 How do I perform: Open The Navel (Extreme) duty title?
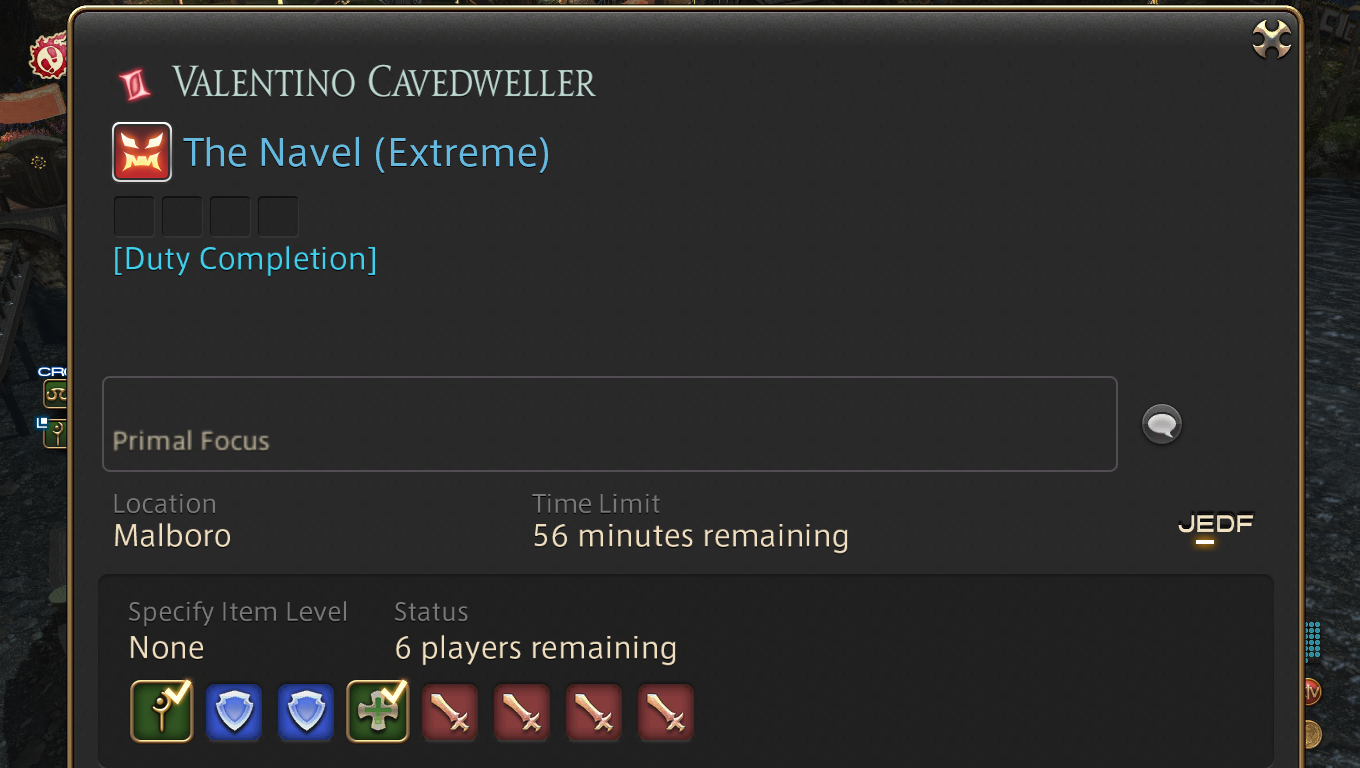tap(367, 153)
